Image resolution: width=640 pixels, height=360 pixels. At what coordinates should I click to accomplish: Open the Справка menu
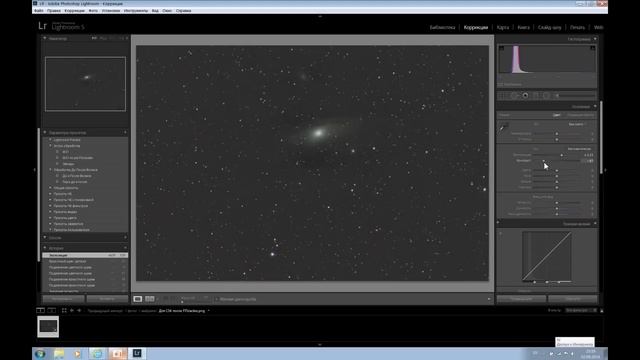pos(184,11)
